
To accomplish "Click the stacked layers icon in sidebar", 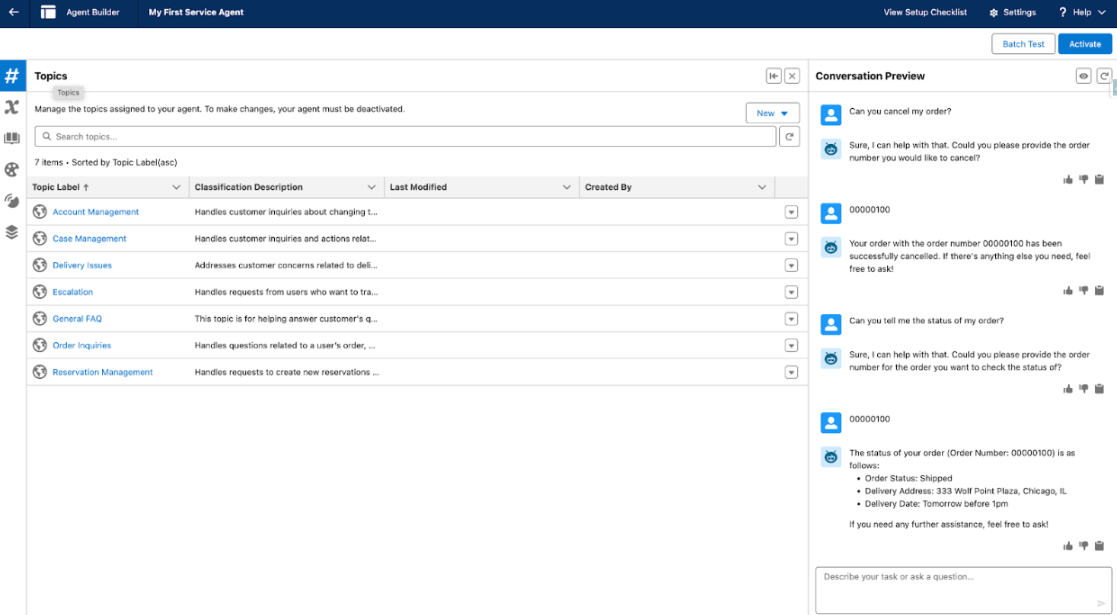I will 12,232.
